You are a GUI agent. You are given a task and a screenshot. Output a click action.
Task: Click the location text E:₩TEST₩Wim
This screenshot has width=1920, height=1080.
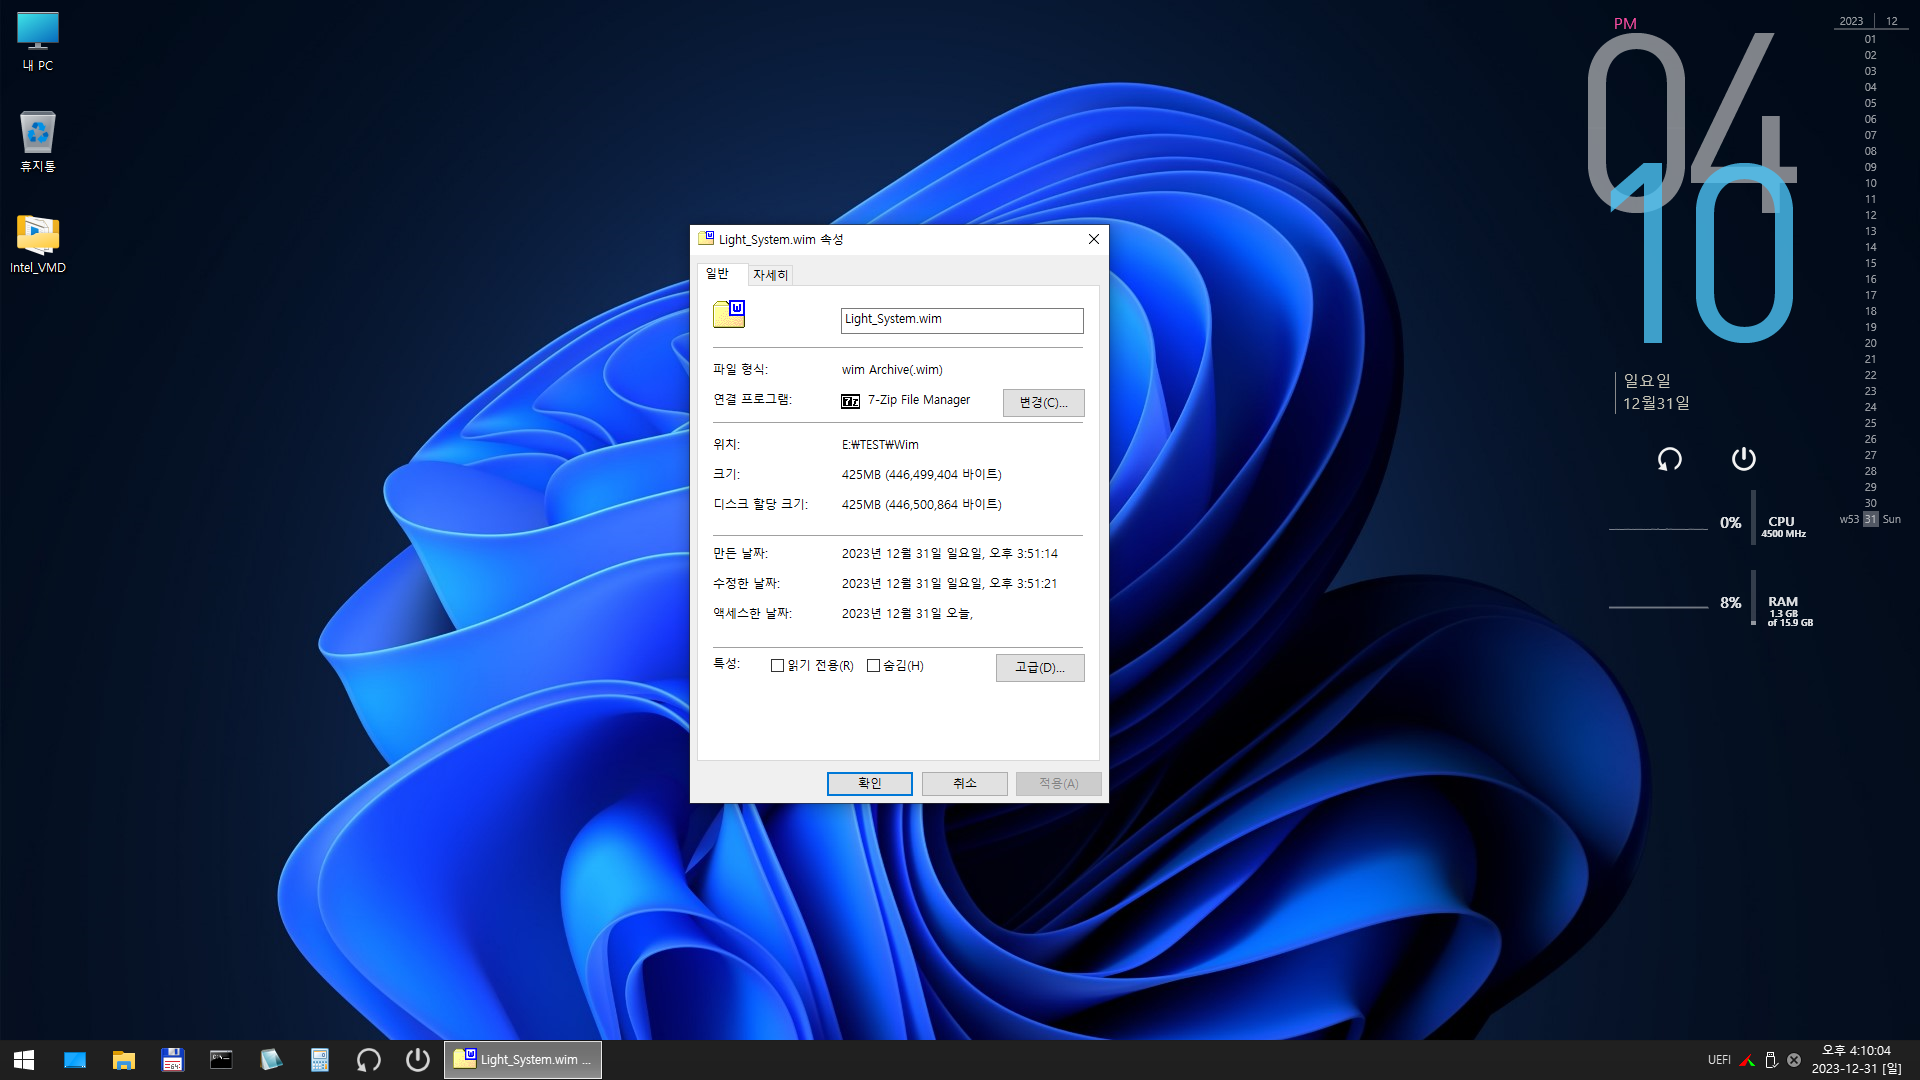[880, 445]
